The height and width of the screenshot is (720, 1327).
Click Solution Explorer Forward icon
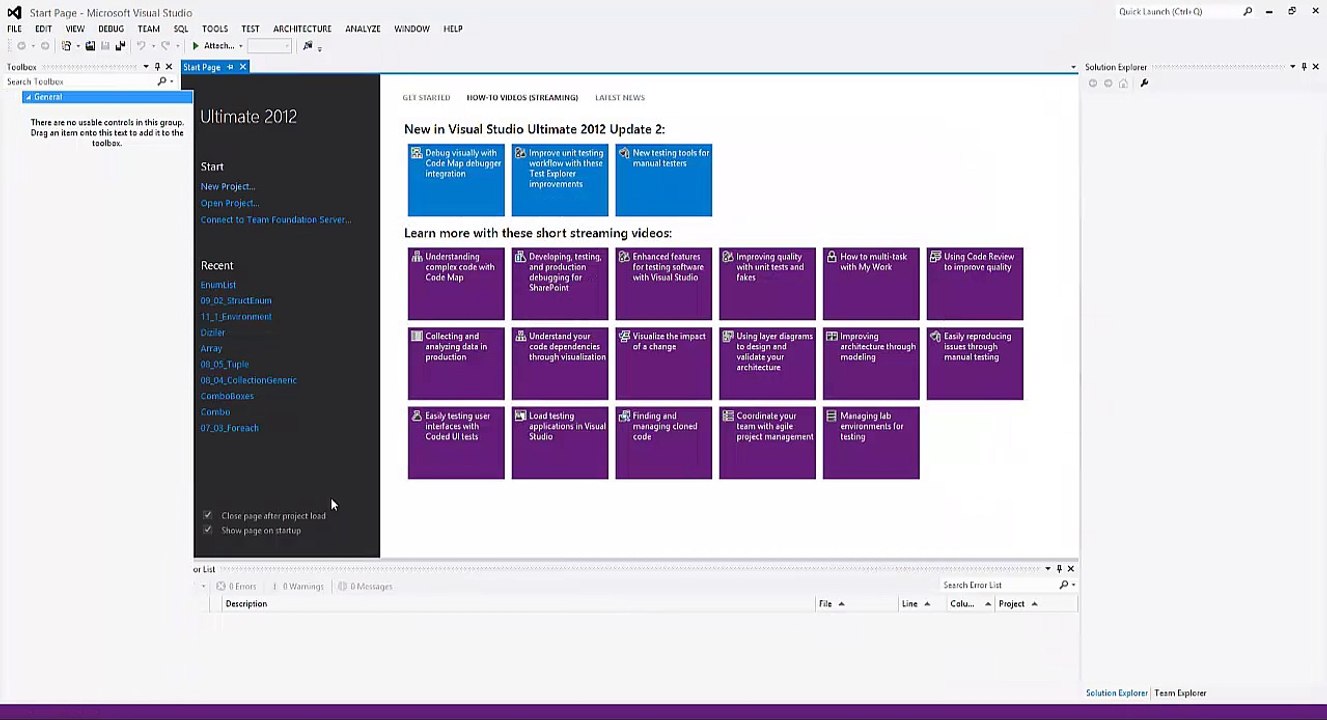coord(1108,83)
